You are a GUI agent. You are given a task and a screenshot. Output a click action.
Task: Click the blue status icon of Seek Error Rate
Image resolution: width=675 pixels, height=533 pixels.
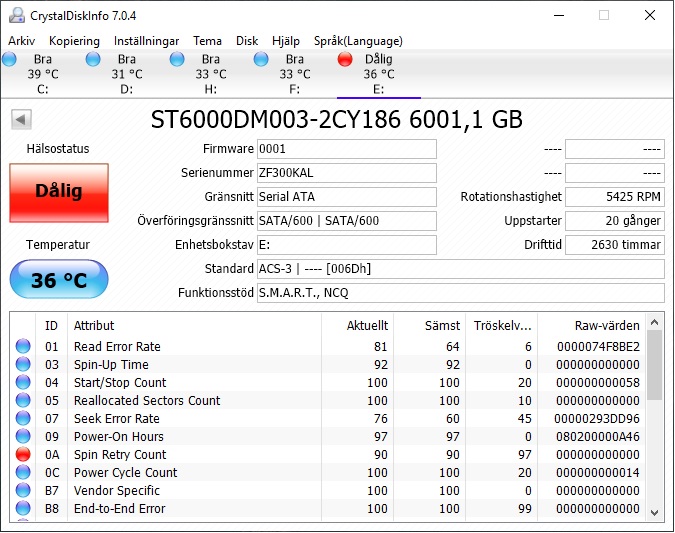click(23, 418)
